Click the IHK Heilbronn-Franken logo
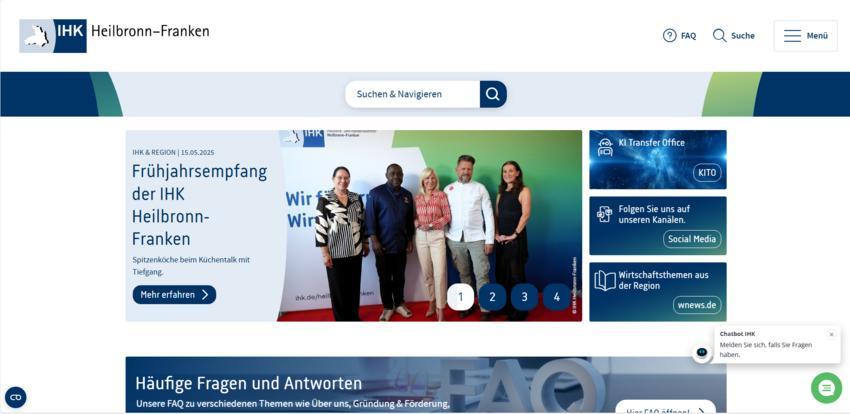The width and height of the screenshot is (850, 414). [114, 35]
